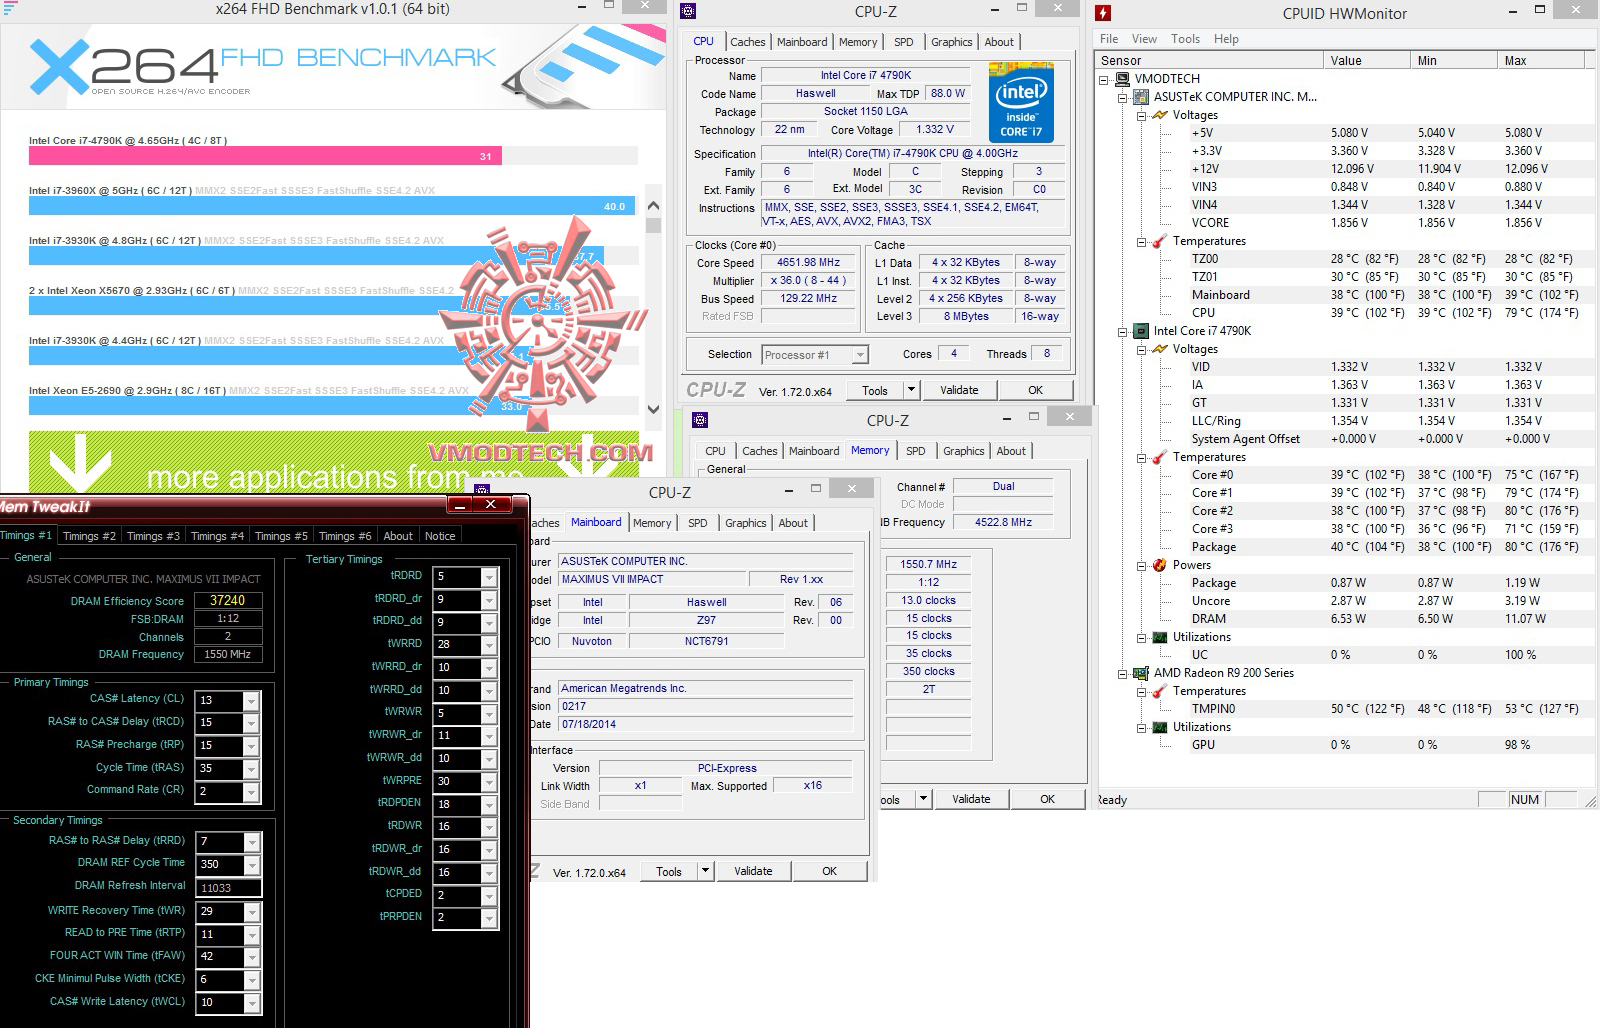Collapse the ASUSTeK COMPUTER INC. tree node
Viewport: 1600px width, 1028px height.
pyautogui.click(x=1122, y=97)
